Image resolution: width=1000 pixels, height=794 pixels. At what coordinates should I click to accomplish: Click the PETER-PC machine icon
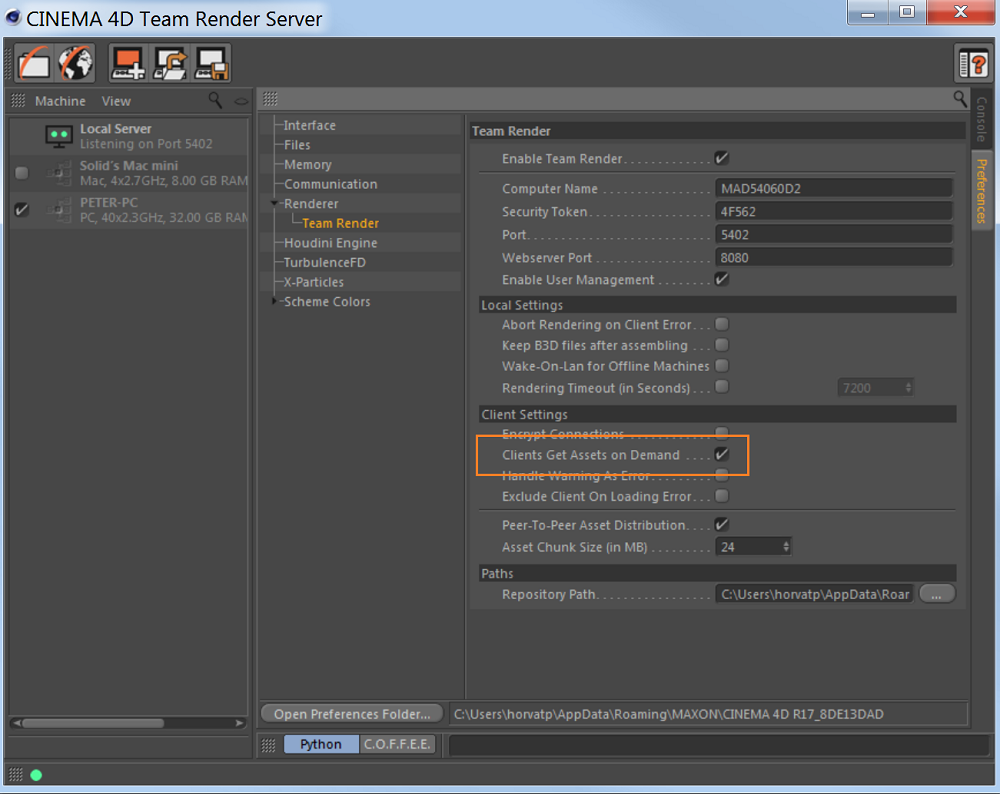(x=59, y=210)
